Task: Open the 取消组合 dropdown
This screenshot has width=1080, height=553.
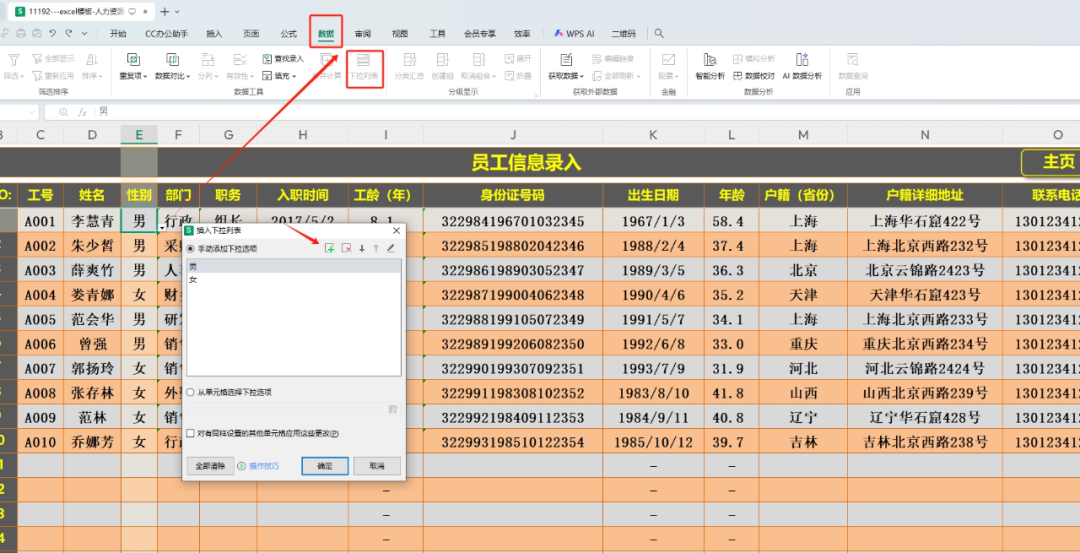Action: point(478,76)
